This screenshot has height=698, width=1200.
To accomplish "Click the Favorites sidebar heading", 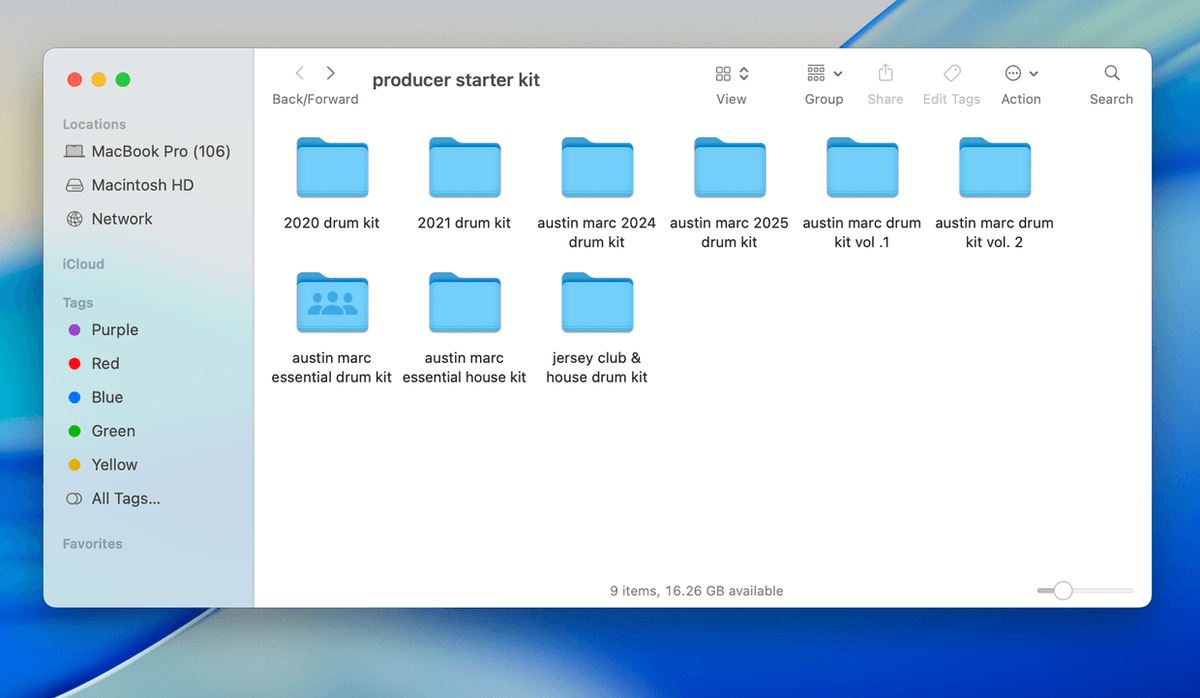I will coord(92,544).
